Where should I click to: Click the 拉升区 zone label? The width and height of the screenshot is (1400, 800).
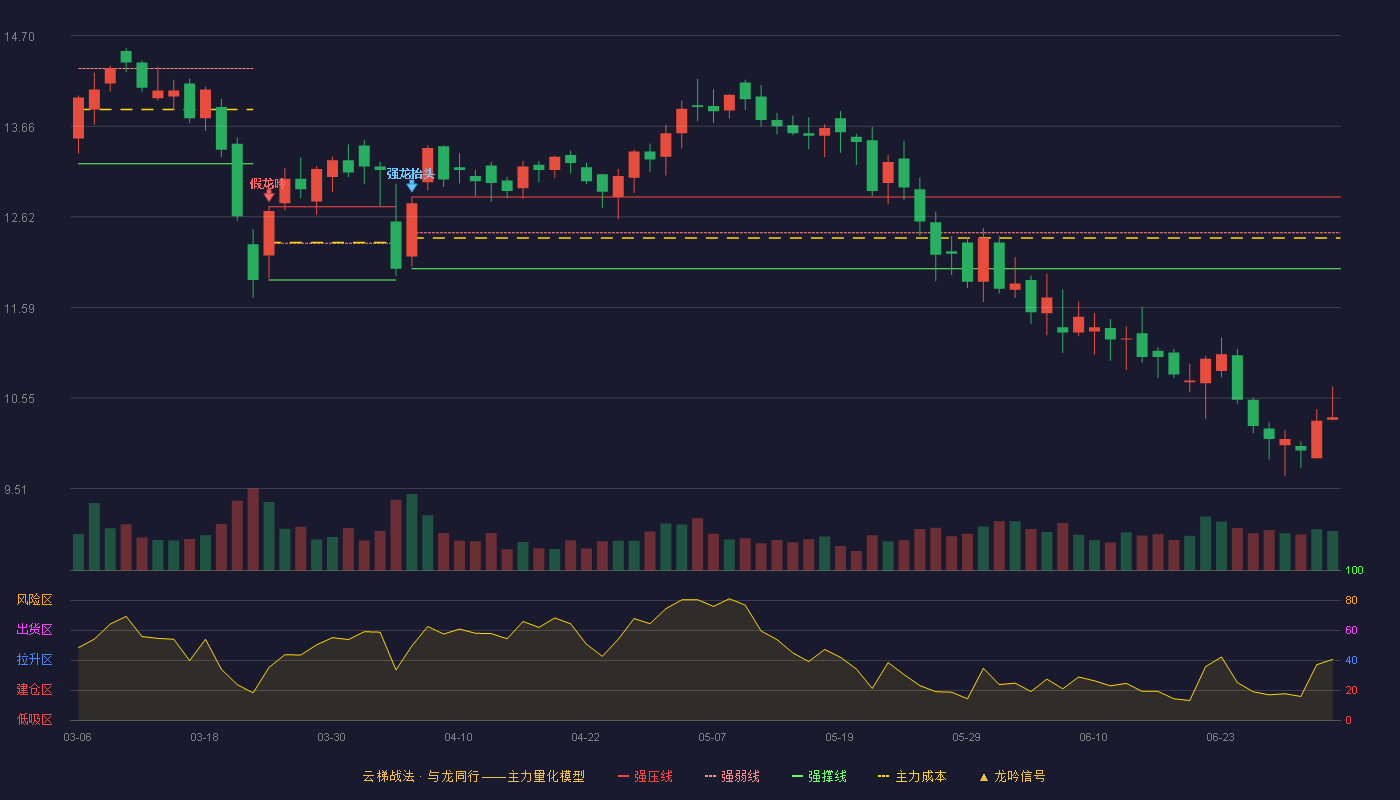tap(34, 660)
